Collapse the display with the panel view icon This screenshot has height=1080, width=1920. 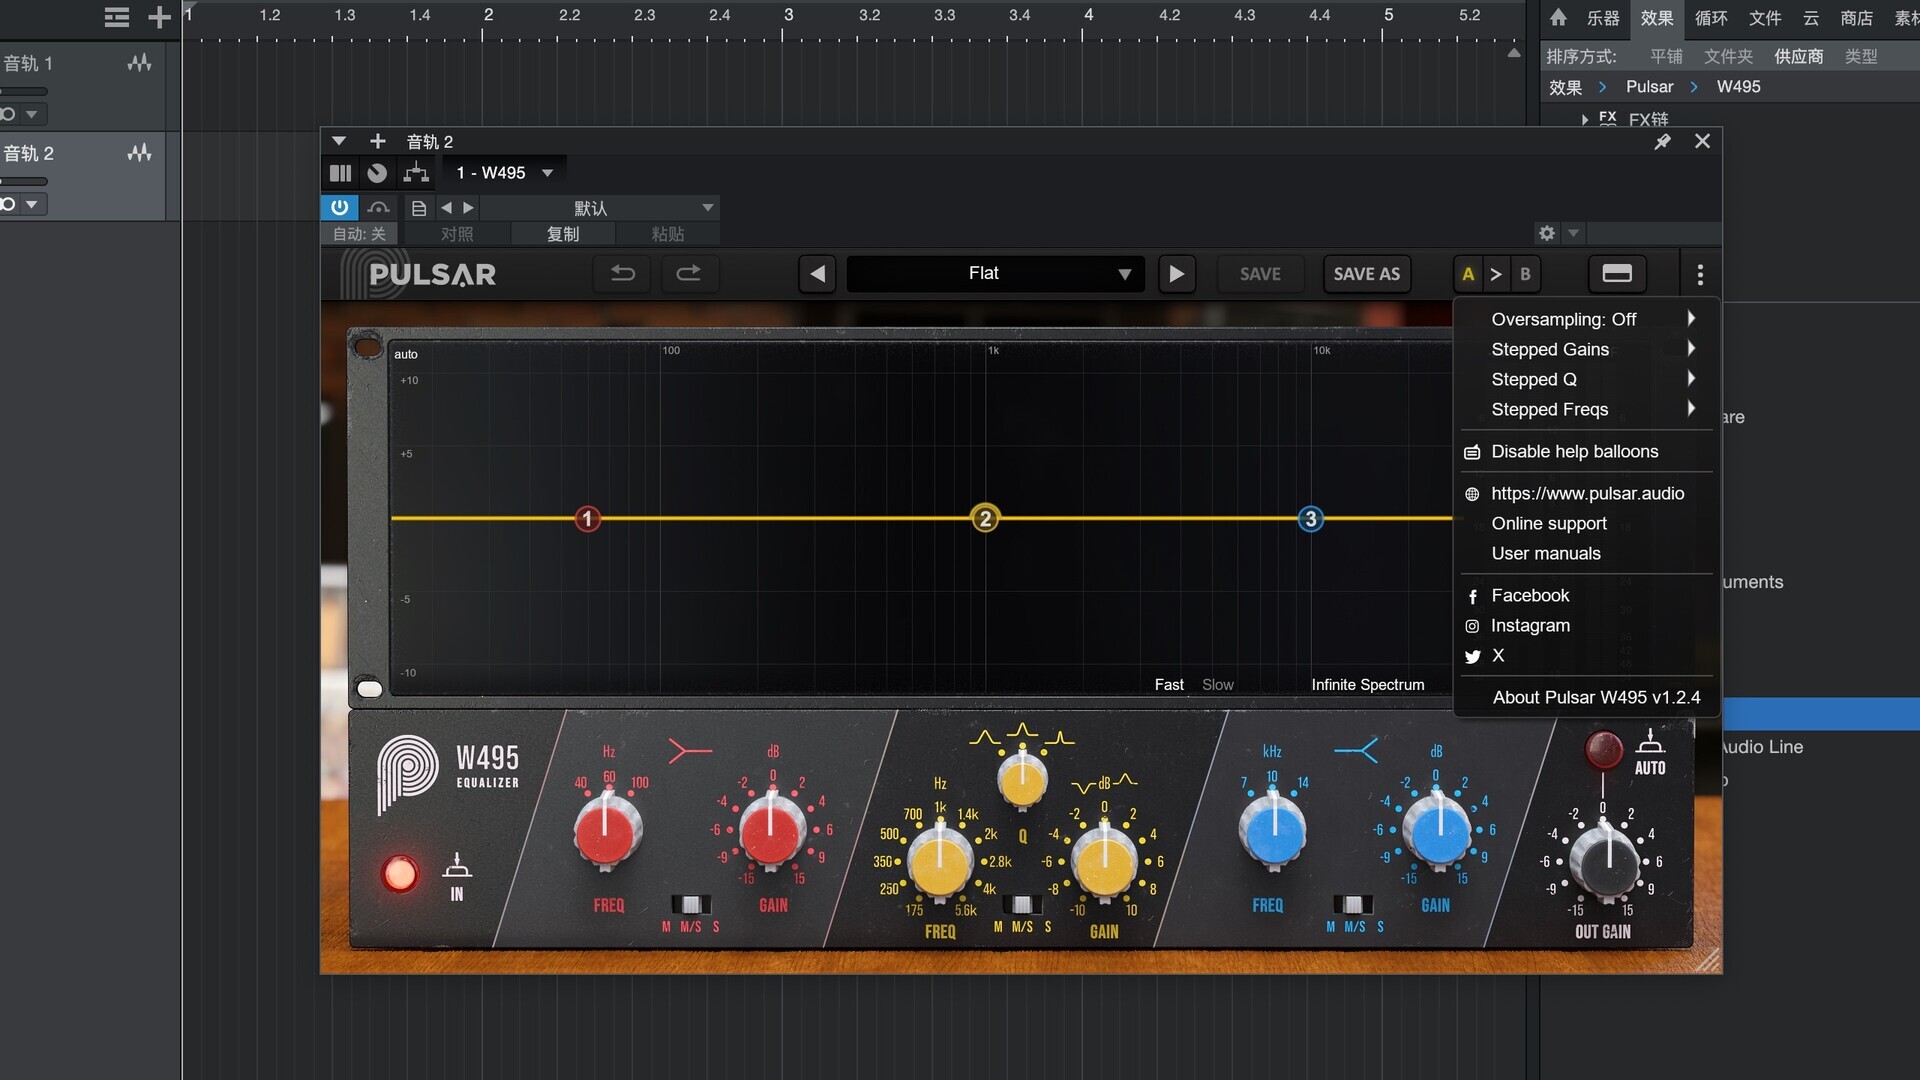(x=1617, y=274)
